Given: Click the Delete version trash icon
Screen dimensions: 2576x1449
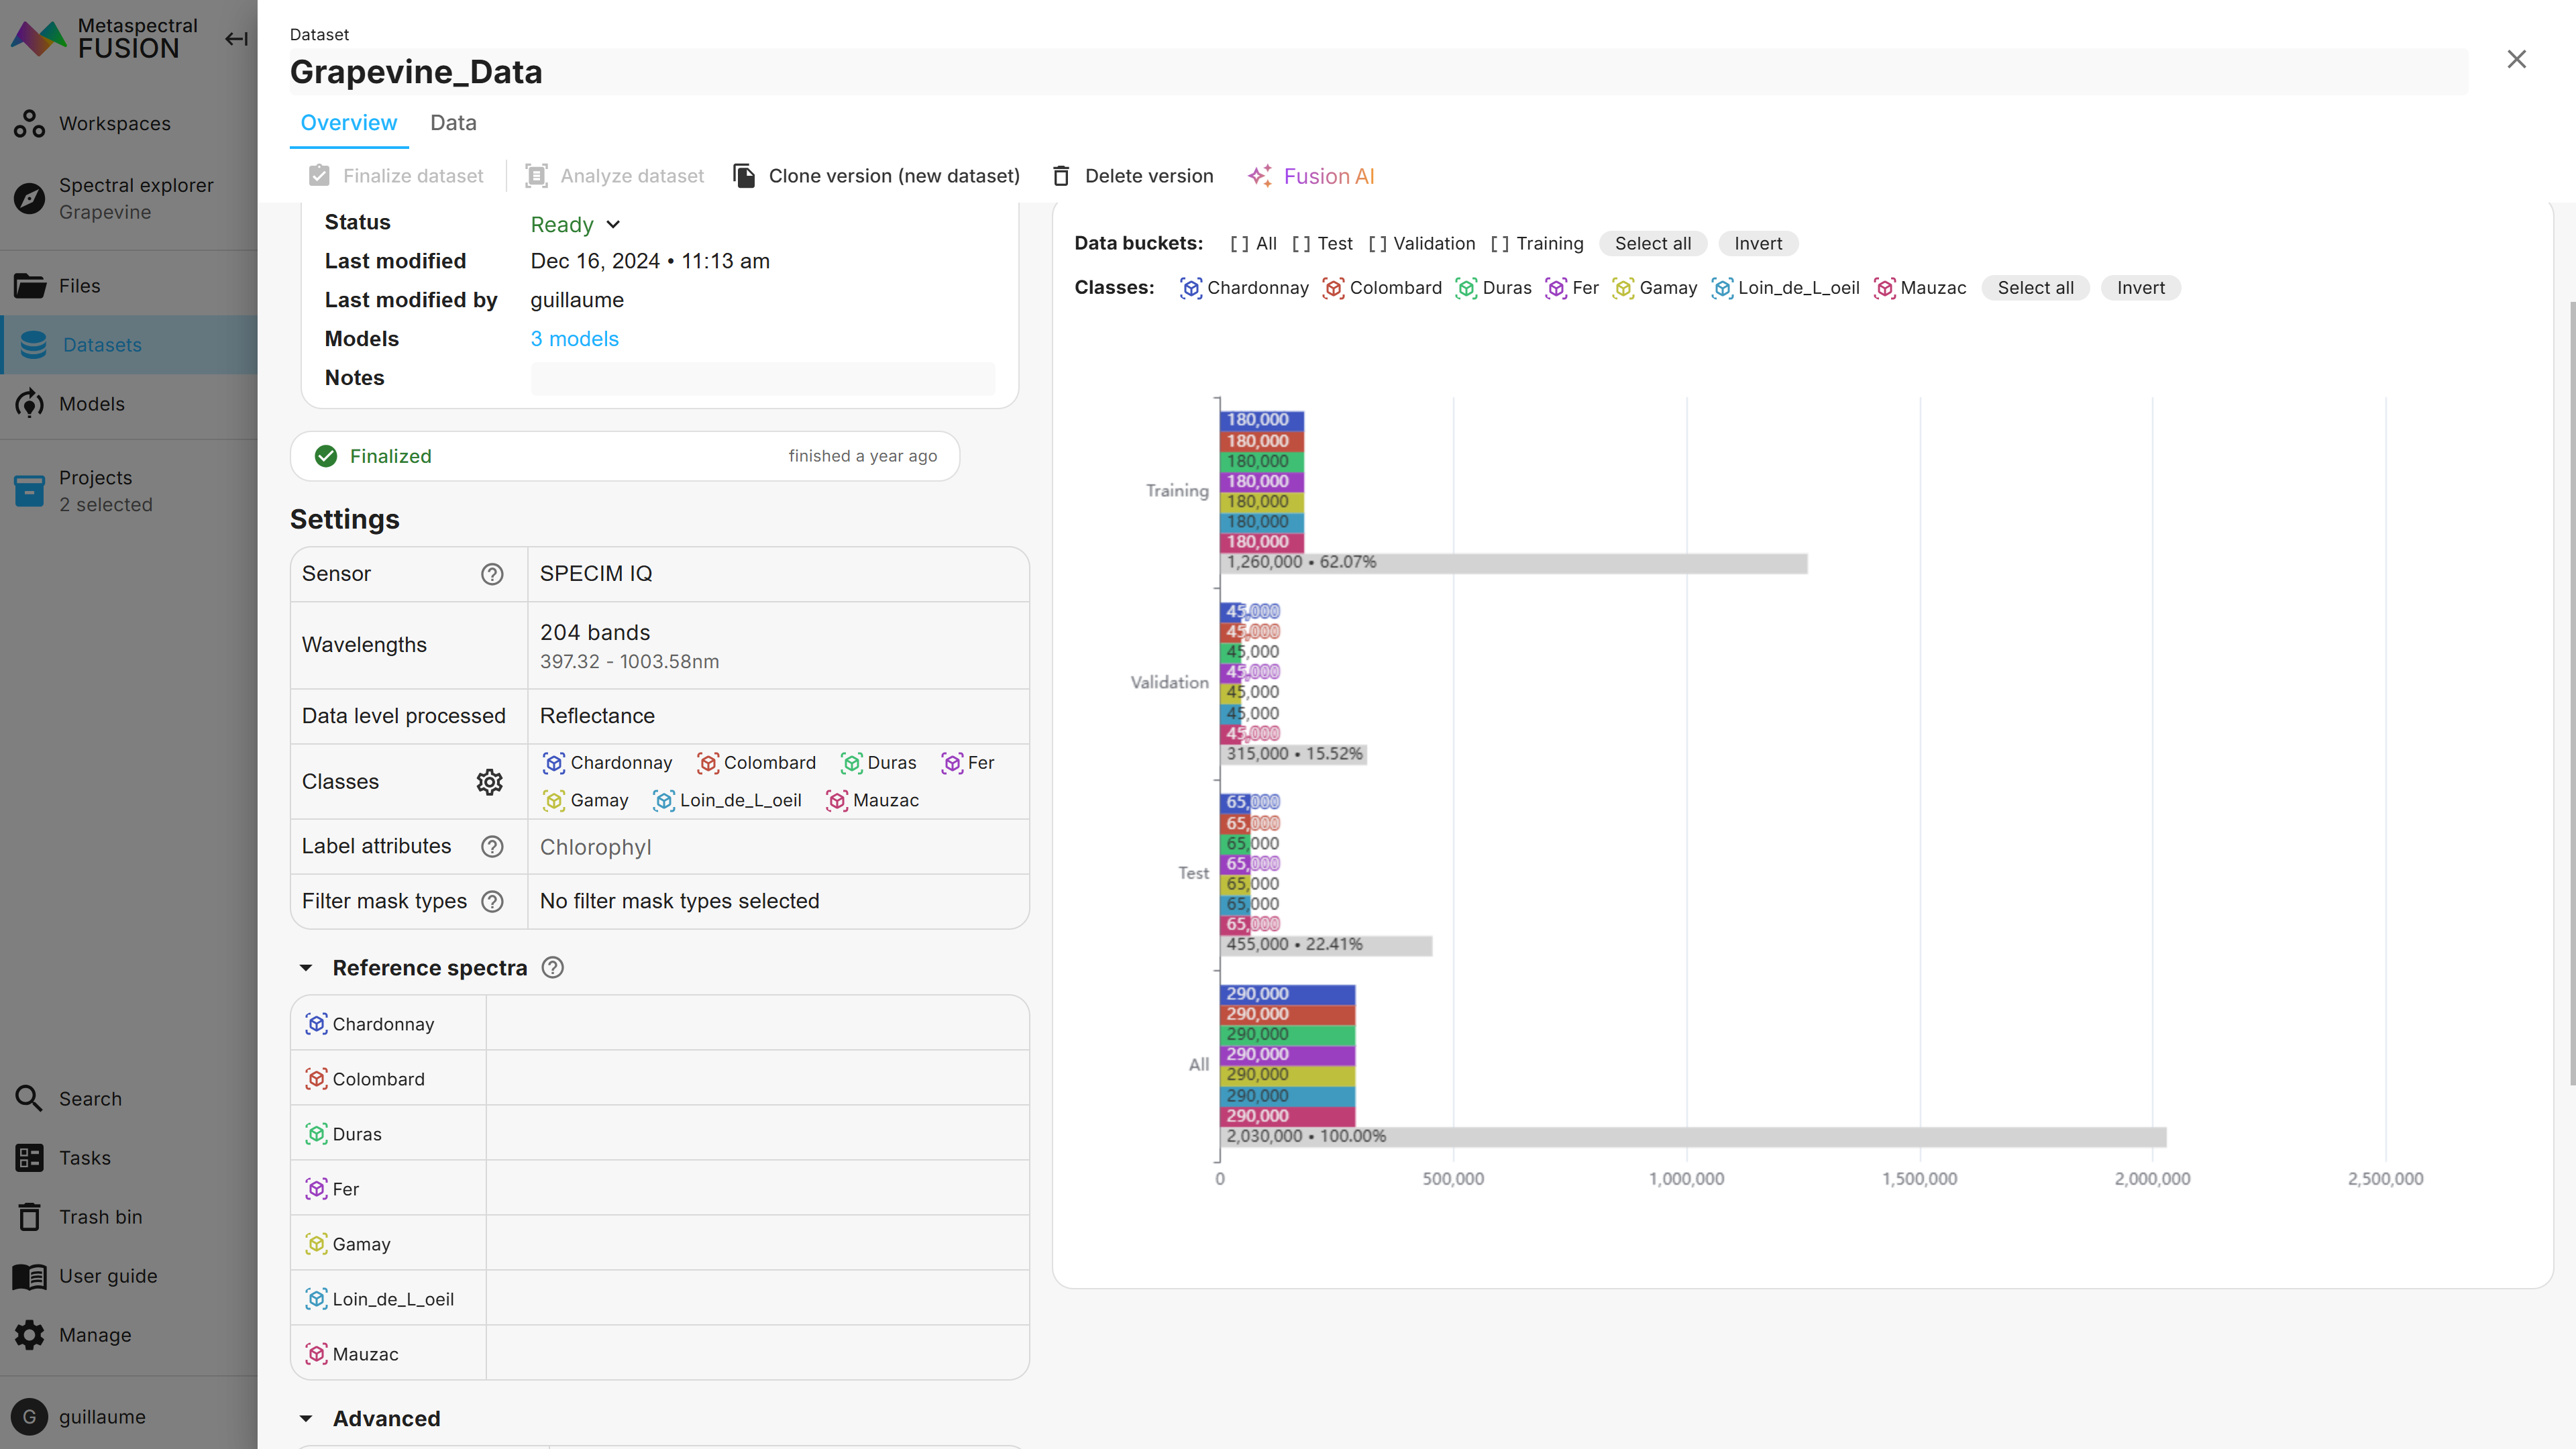Looking at the screenshot, I should click(x=1061, y=176).
